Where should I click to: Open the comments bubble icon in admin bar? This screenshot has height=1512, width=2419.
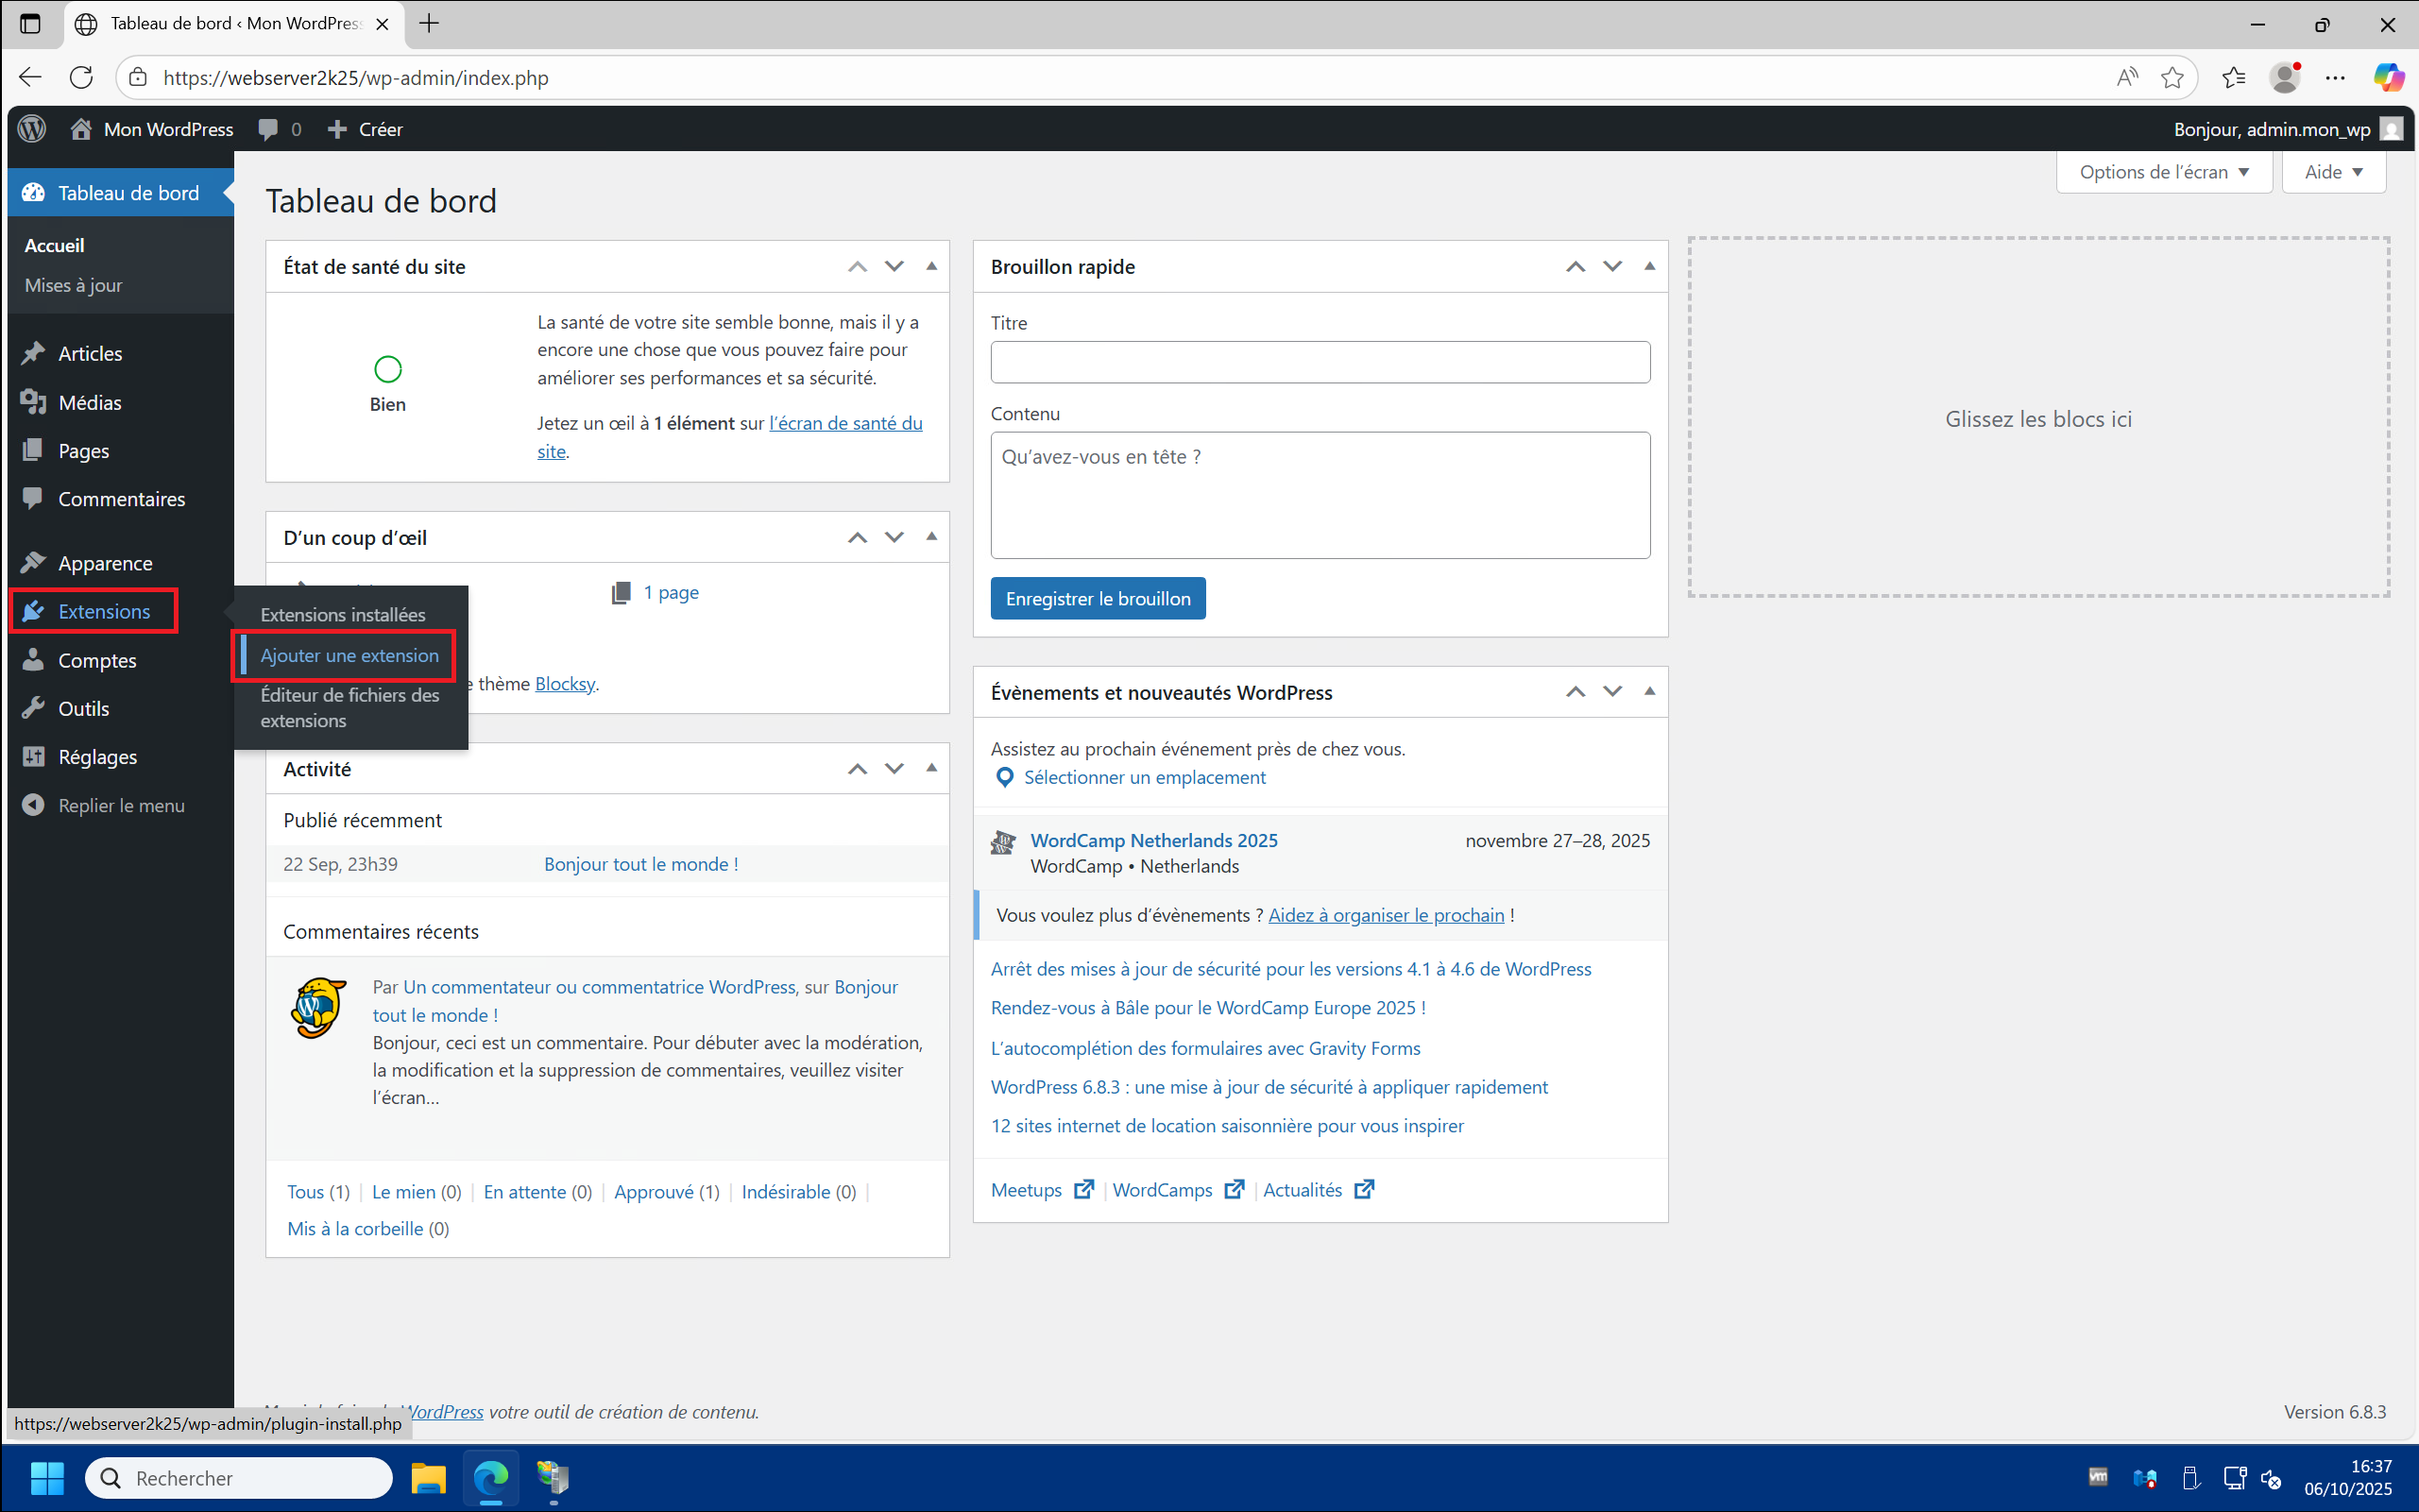[x=268, y=129]
